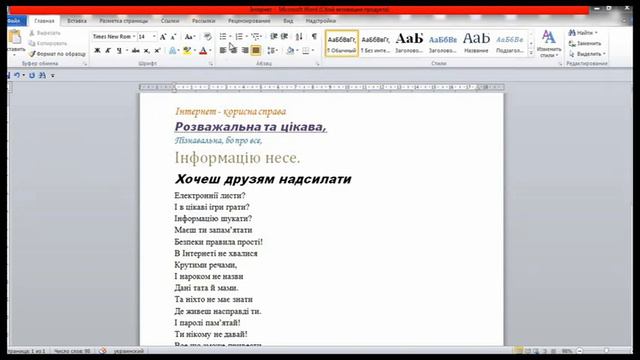Open the Абзац group dialog launcher
Screen dimensions: 640x360
pos(317,64)
